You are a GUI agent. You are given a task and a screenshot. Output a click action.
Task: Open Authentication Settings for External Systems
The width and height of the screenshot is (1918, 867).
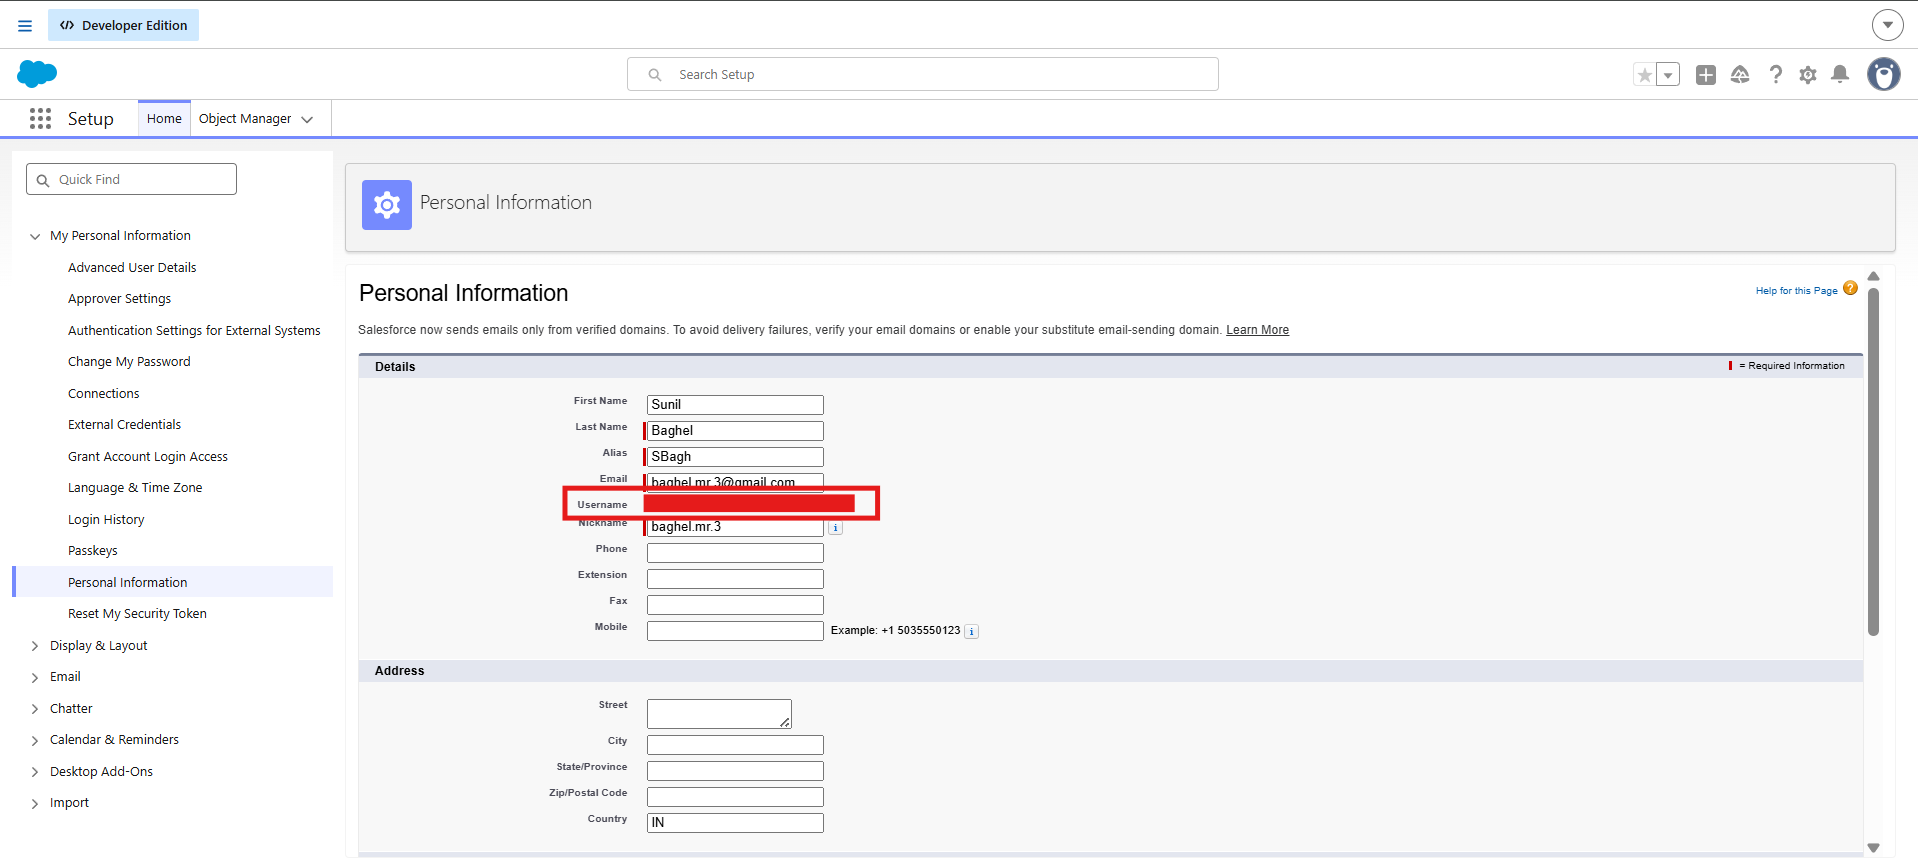tap(194, 330)
